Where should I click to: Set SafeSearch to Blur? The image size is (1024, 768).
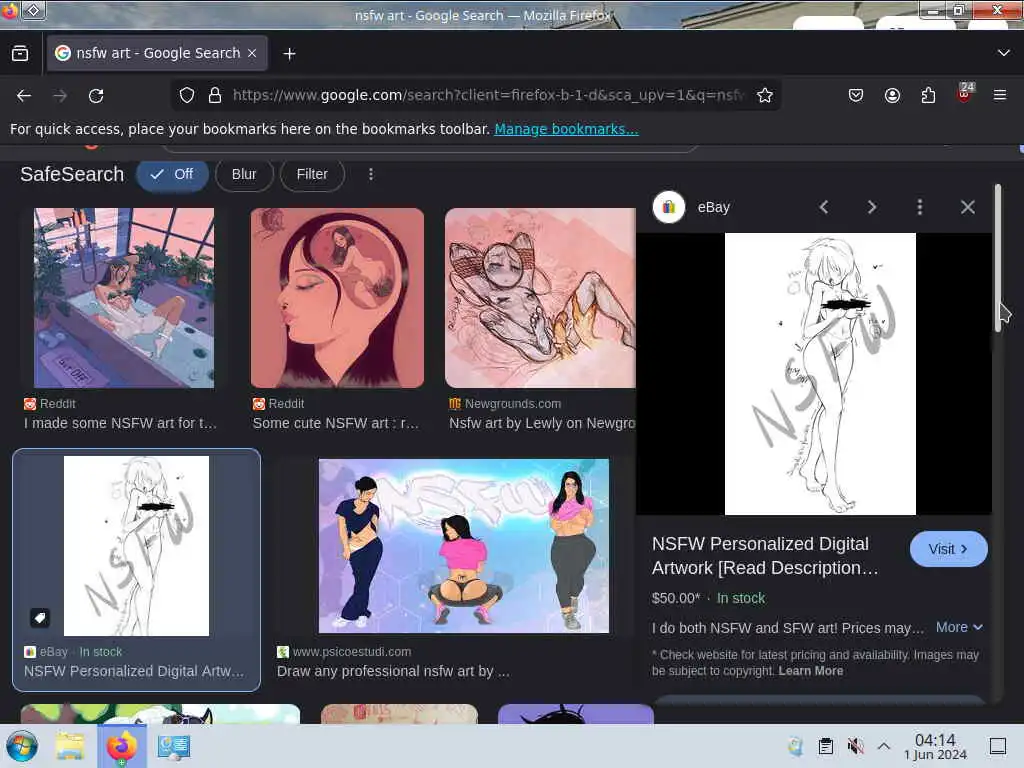pyautogui.click(x=244, y=174)
